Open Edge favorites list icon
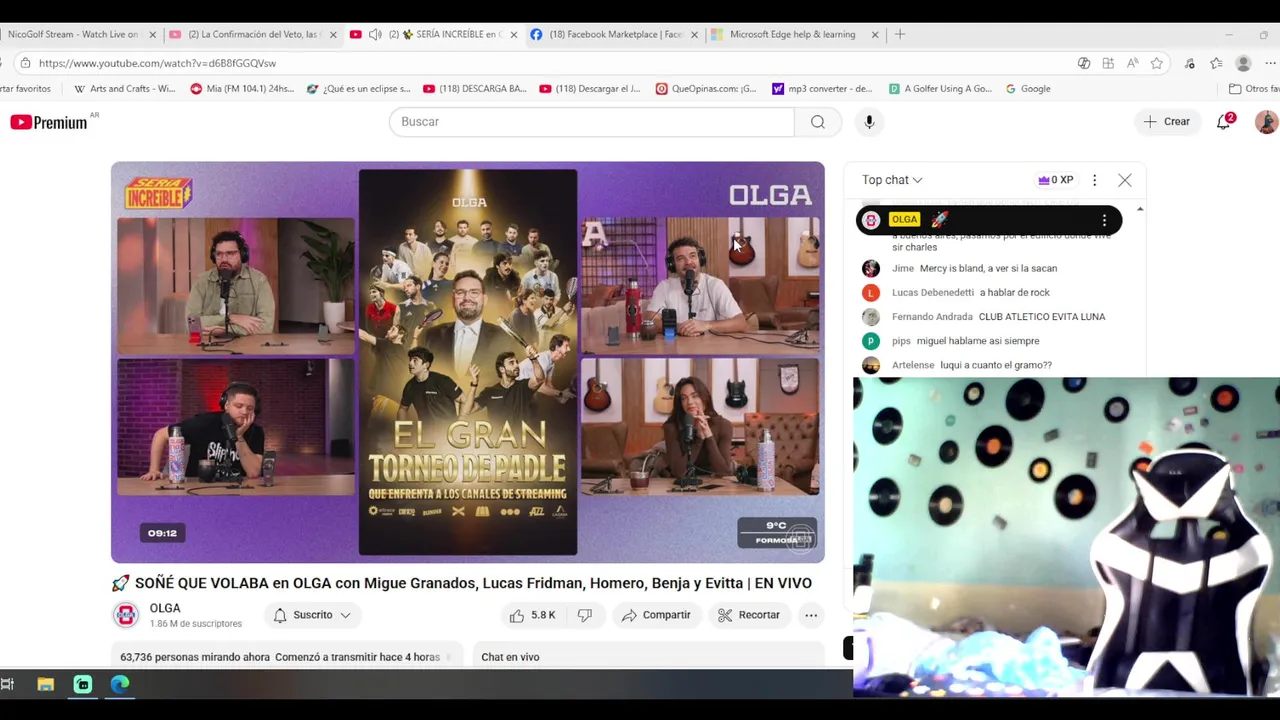 coord(1216,63)
